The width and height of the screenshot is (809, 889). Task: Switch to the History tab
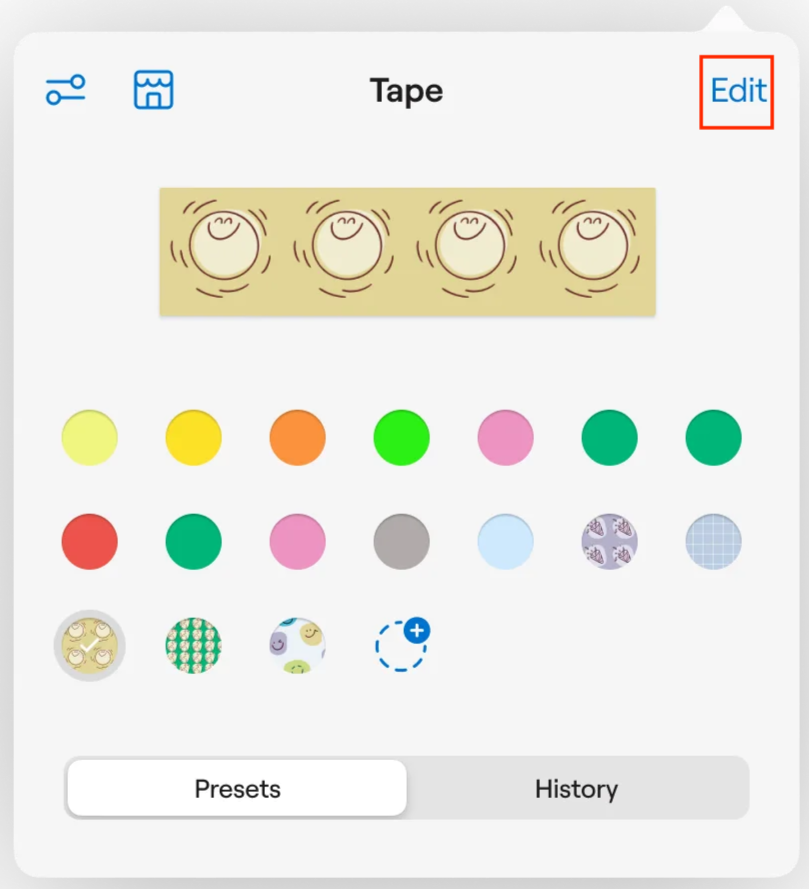click(x=576, y=789)
